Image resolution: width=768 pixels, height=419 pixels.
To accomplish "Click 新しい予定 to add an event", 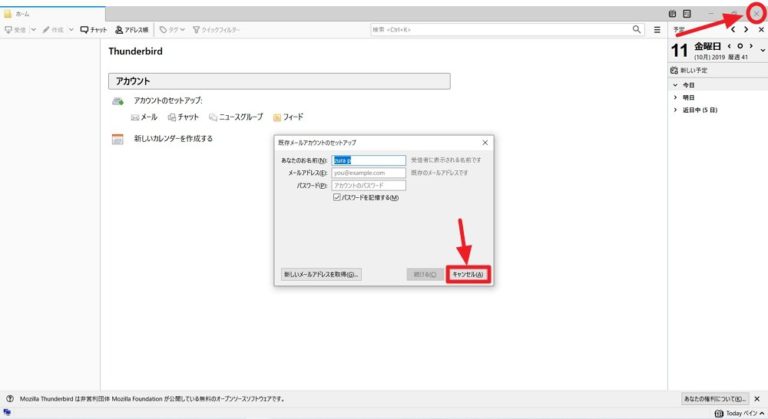I will [x=689, y=71].
